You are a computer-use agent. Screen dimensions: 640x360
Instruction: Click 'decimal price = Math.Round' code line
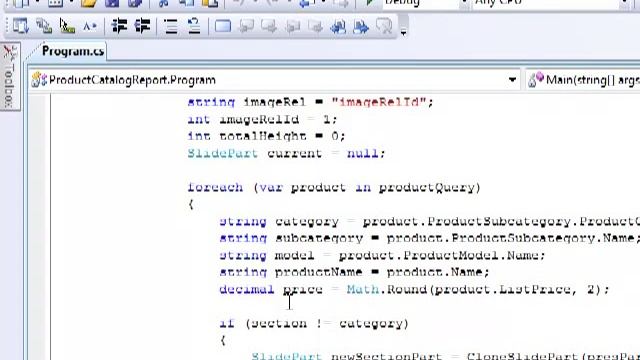coord(414,289)
